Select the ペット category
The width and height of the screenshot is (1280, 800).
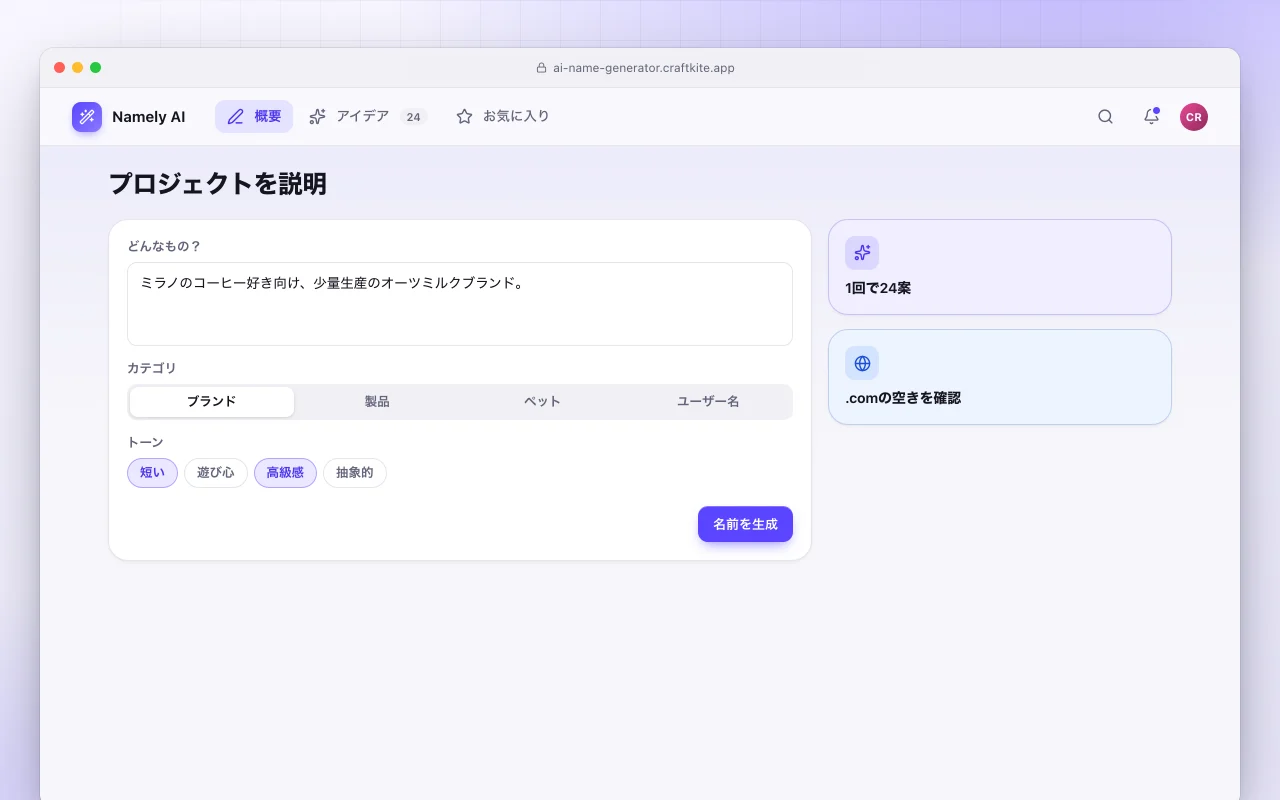click(542, 402)
